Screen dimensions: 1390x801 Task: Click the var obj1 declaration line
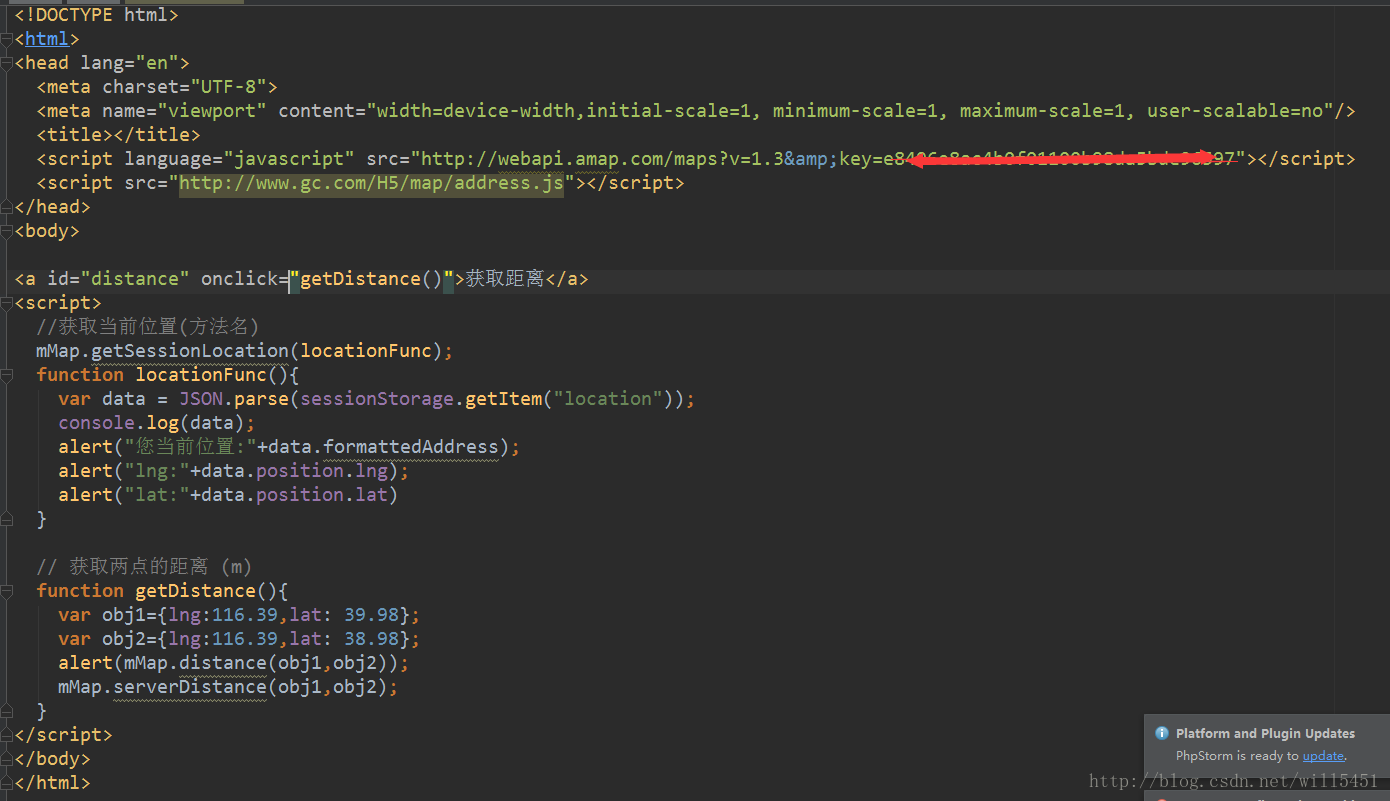coord(239,615)
